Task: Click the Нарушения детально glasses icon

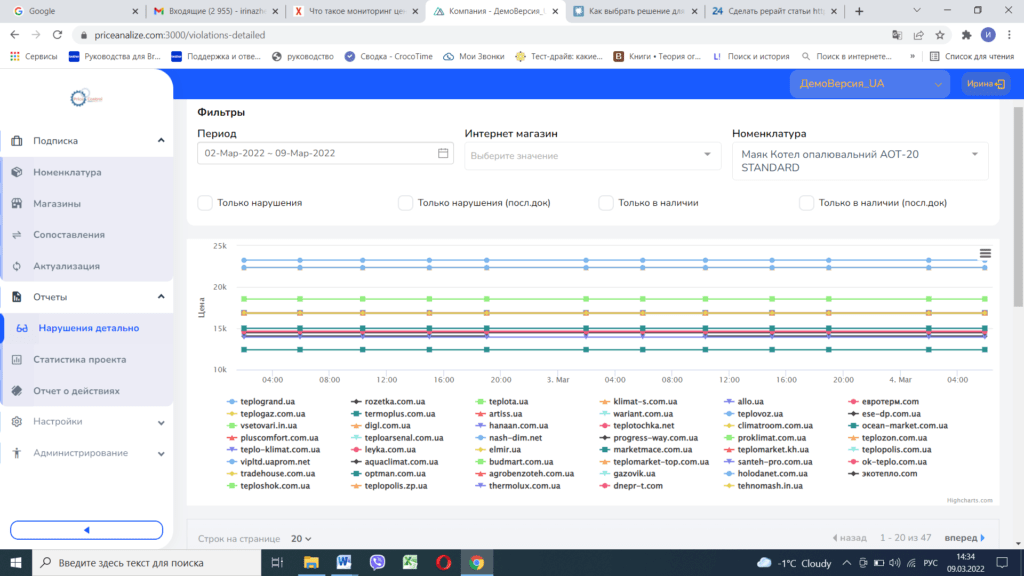Action: point(22,328)
